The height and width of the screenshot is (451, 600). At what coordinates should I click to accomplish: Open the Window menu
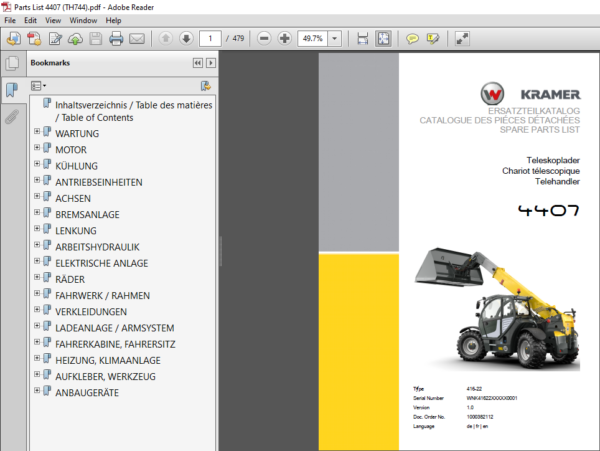click(x=83, y=20)
